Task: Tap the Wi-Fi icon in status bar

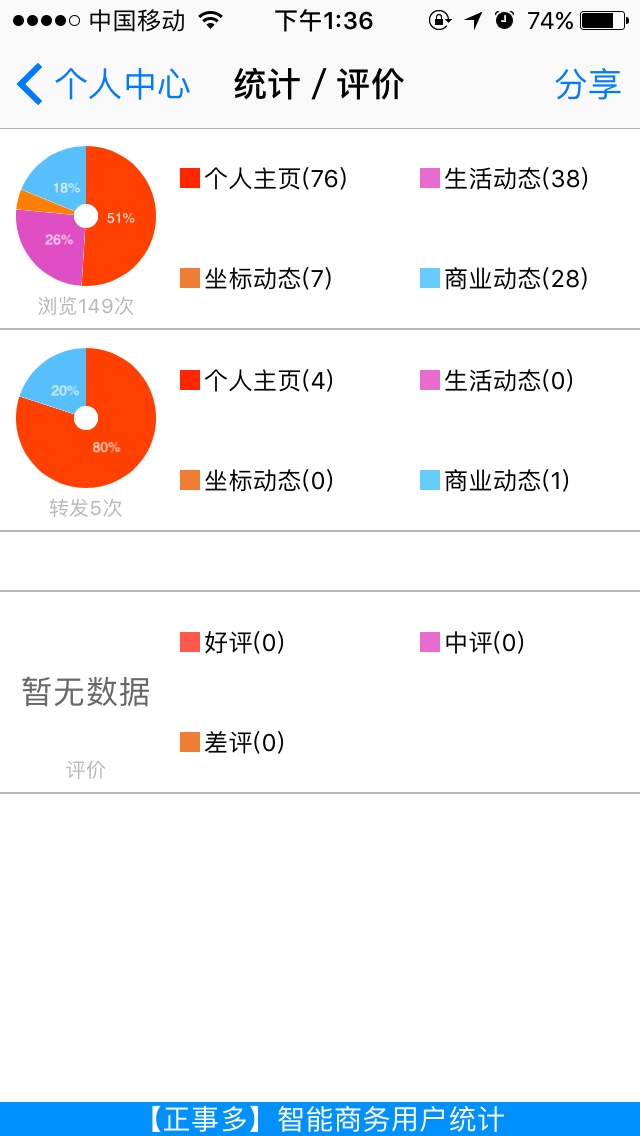Action: pyautogui.click(x=210, y=20)
